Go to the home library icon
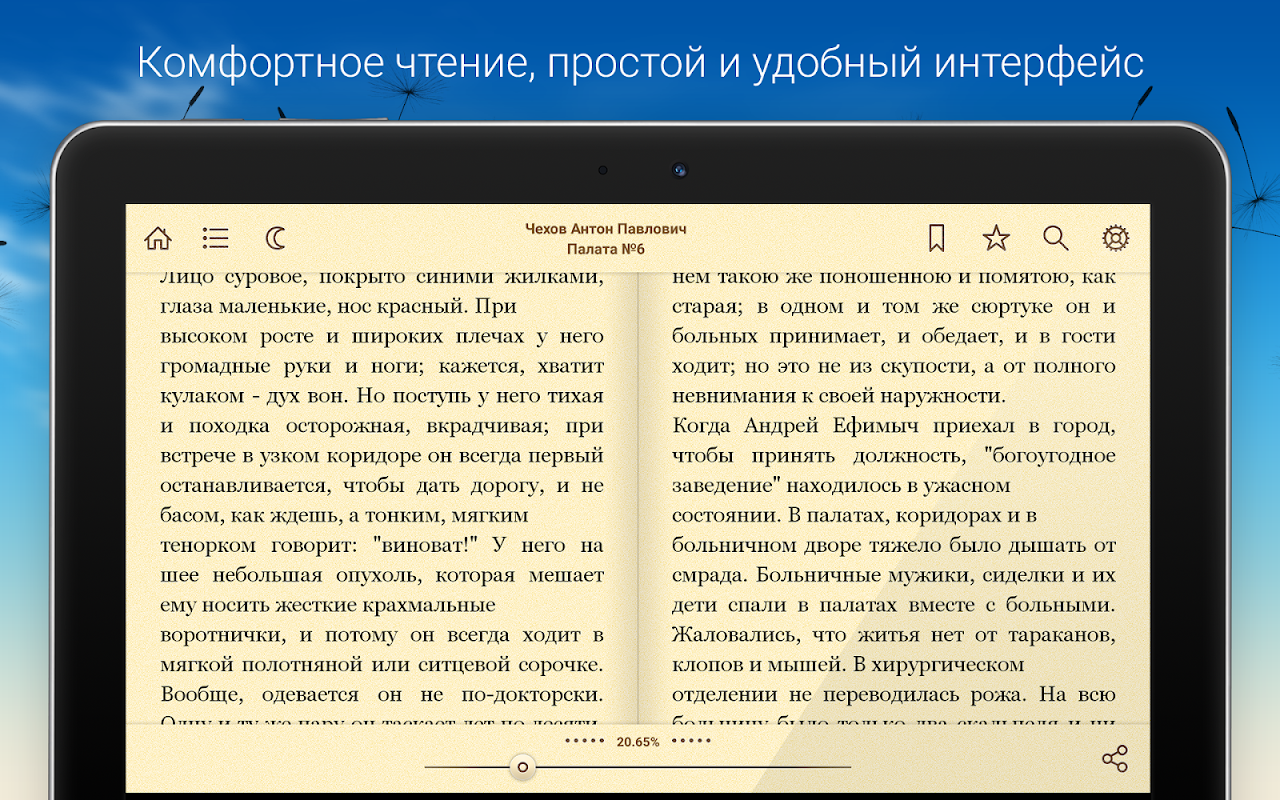Image resolution: width=1280 pixels, height=800 pixels. click(158, 238)
